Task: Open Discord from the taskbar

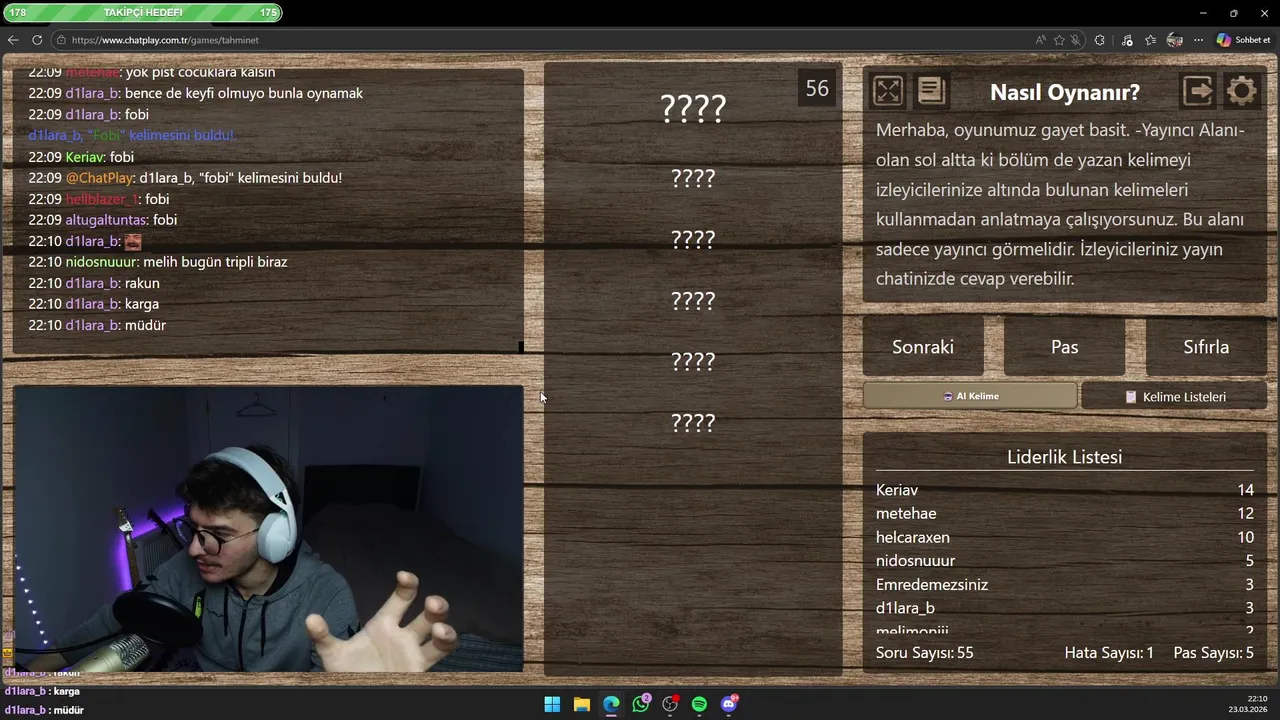Action: coord(729,704)
